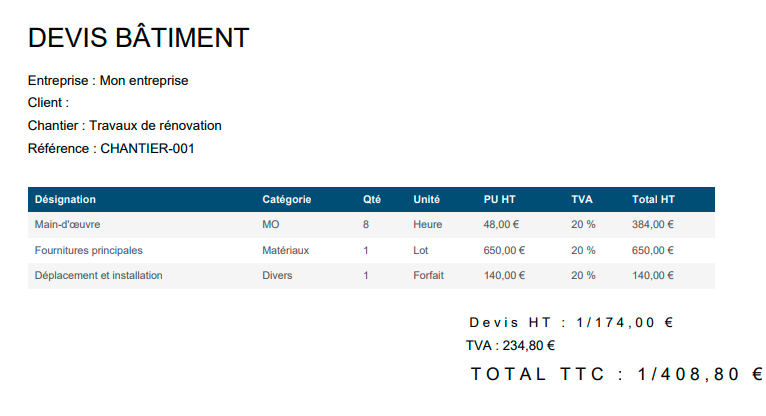
Task: Select the Fournitures principales cell
Action: (88, 250)
